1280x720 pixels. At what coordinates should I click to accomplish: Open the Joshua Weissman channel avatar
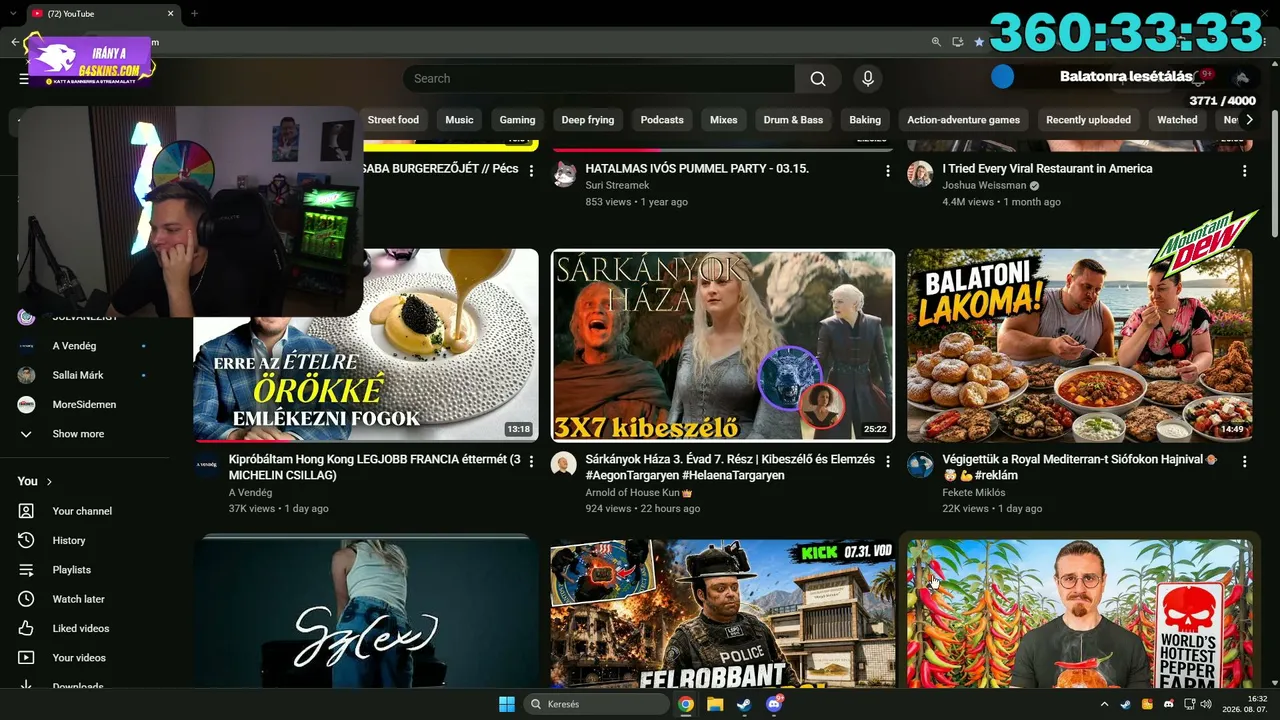tap(920, 174)
